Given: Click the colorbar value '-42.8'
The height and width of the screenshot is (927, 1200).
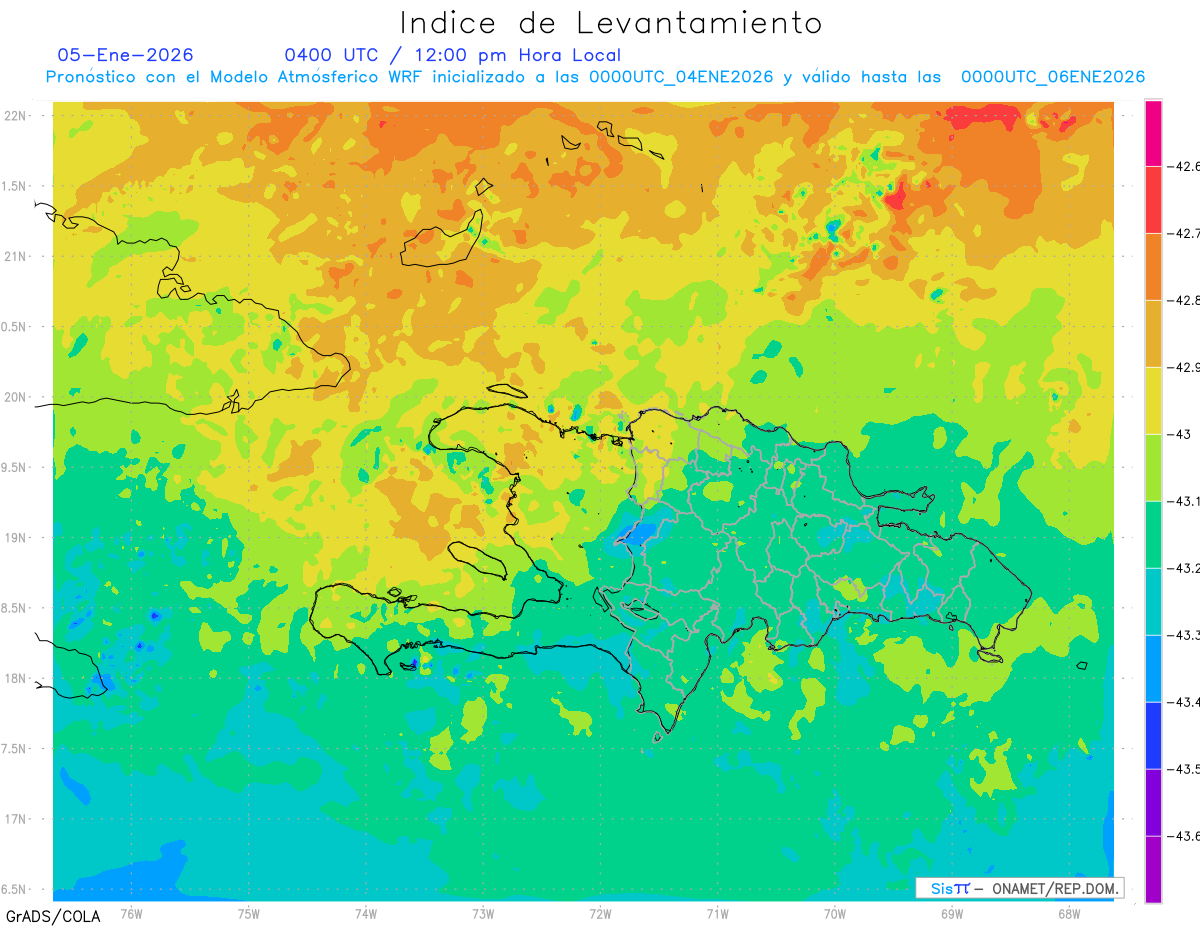Looking at the screenshot, I should pos(1183,300).
